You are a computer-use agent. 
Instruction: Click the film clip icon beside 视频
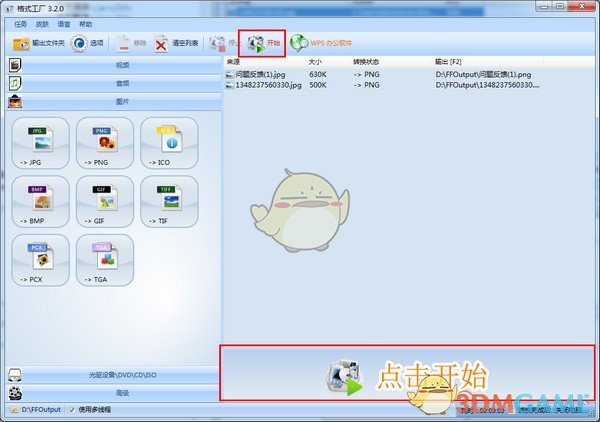coord(15,65)
